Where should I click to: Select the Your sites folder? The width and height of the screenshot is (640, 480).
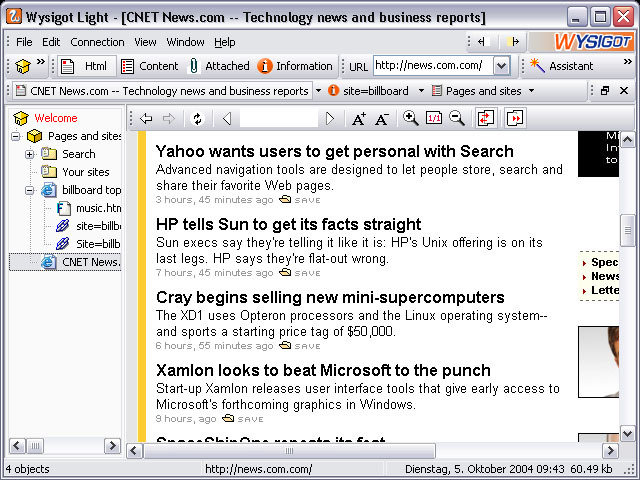86,172
